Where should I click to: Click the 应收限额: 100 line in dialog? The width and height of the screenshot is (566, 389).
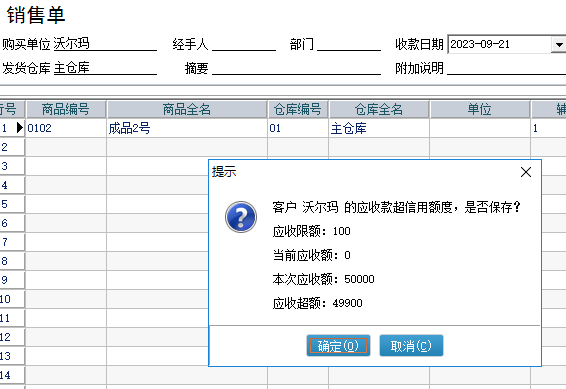click(x=312, y=231)
